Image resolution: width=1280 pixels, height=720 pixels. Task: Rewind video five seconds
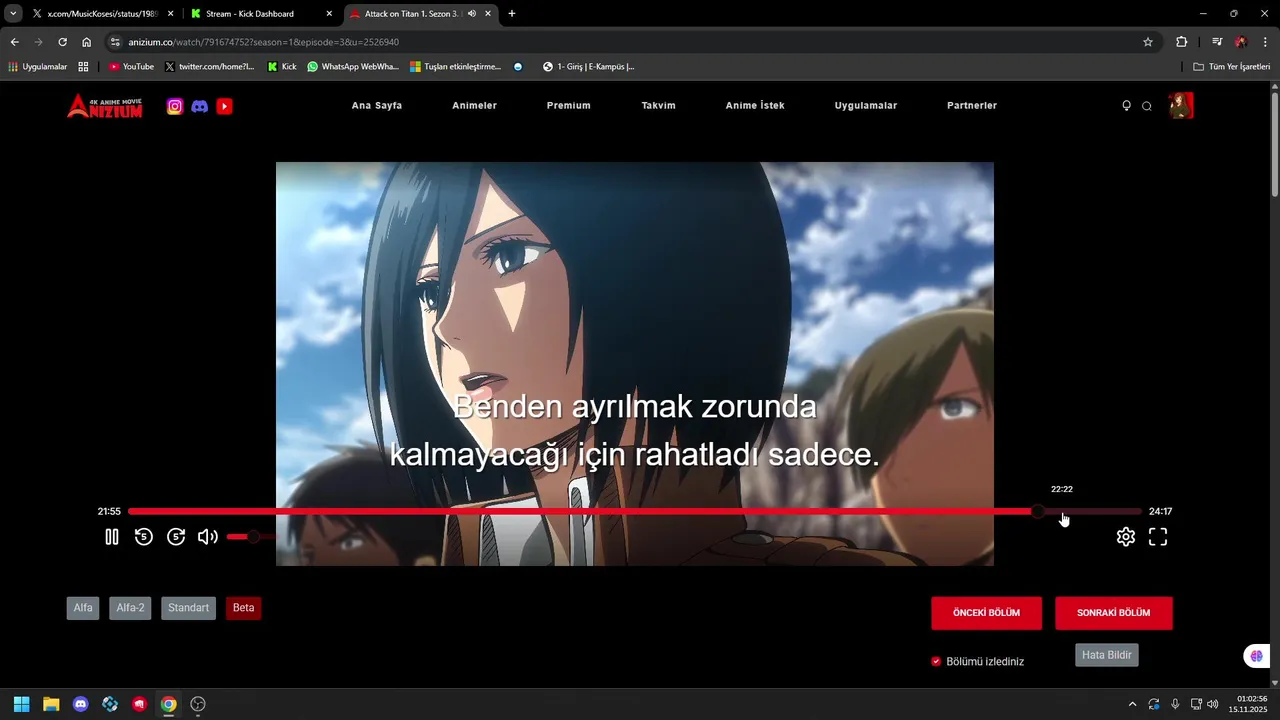pyautogui.click(x=144, y=537)
